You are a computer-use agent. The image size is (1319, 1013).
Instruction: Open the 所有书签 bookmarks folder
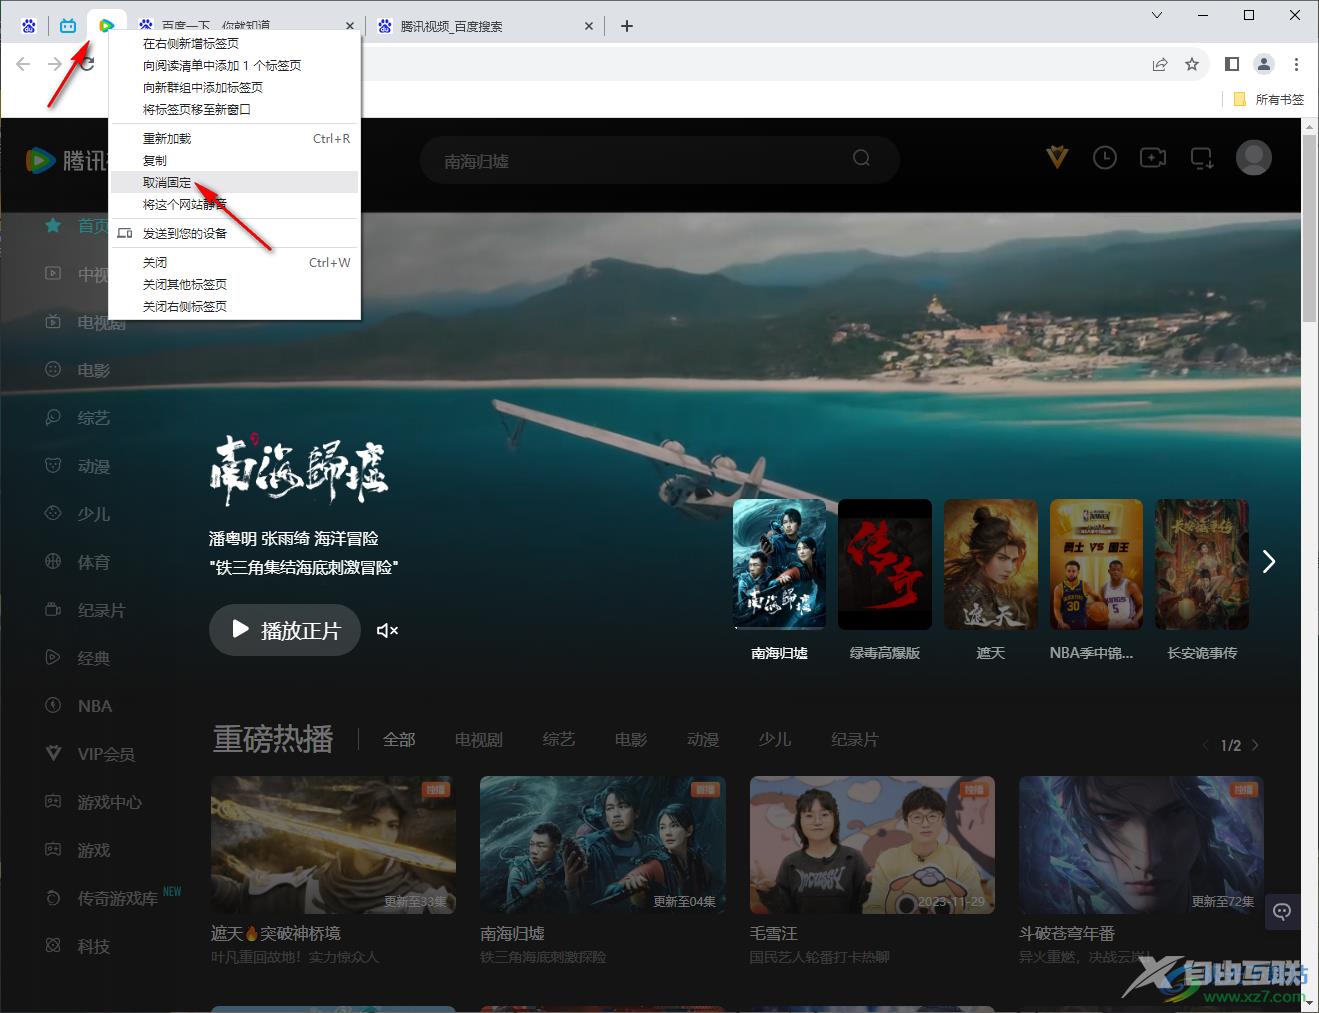coord(1269,99)
